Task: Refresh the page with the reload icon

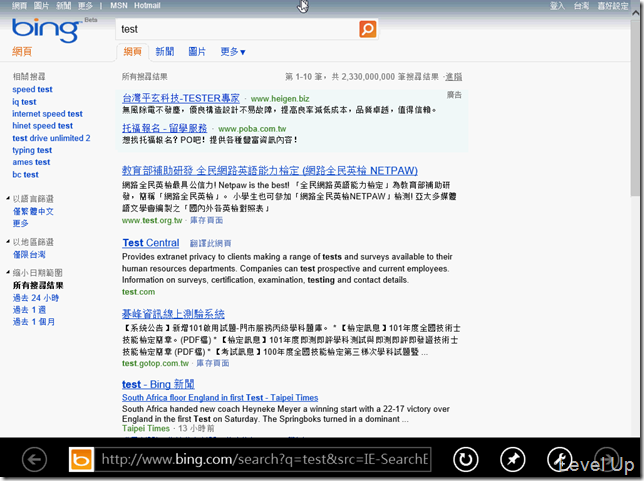Action: tap(466, 459)
